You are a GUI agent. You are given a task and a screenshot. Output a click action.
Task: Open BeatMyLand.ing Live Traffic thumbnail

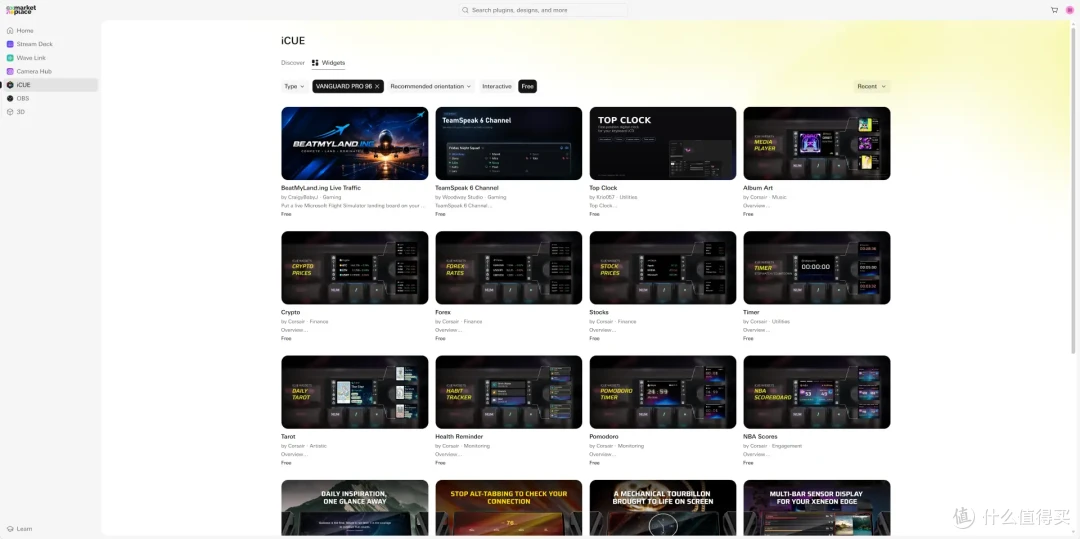click(x=355, y=143)
